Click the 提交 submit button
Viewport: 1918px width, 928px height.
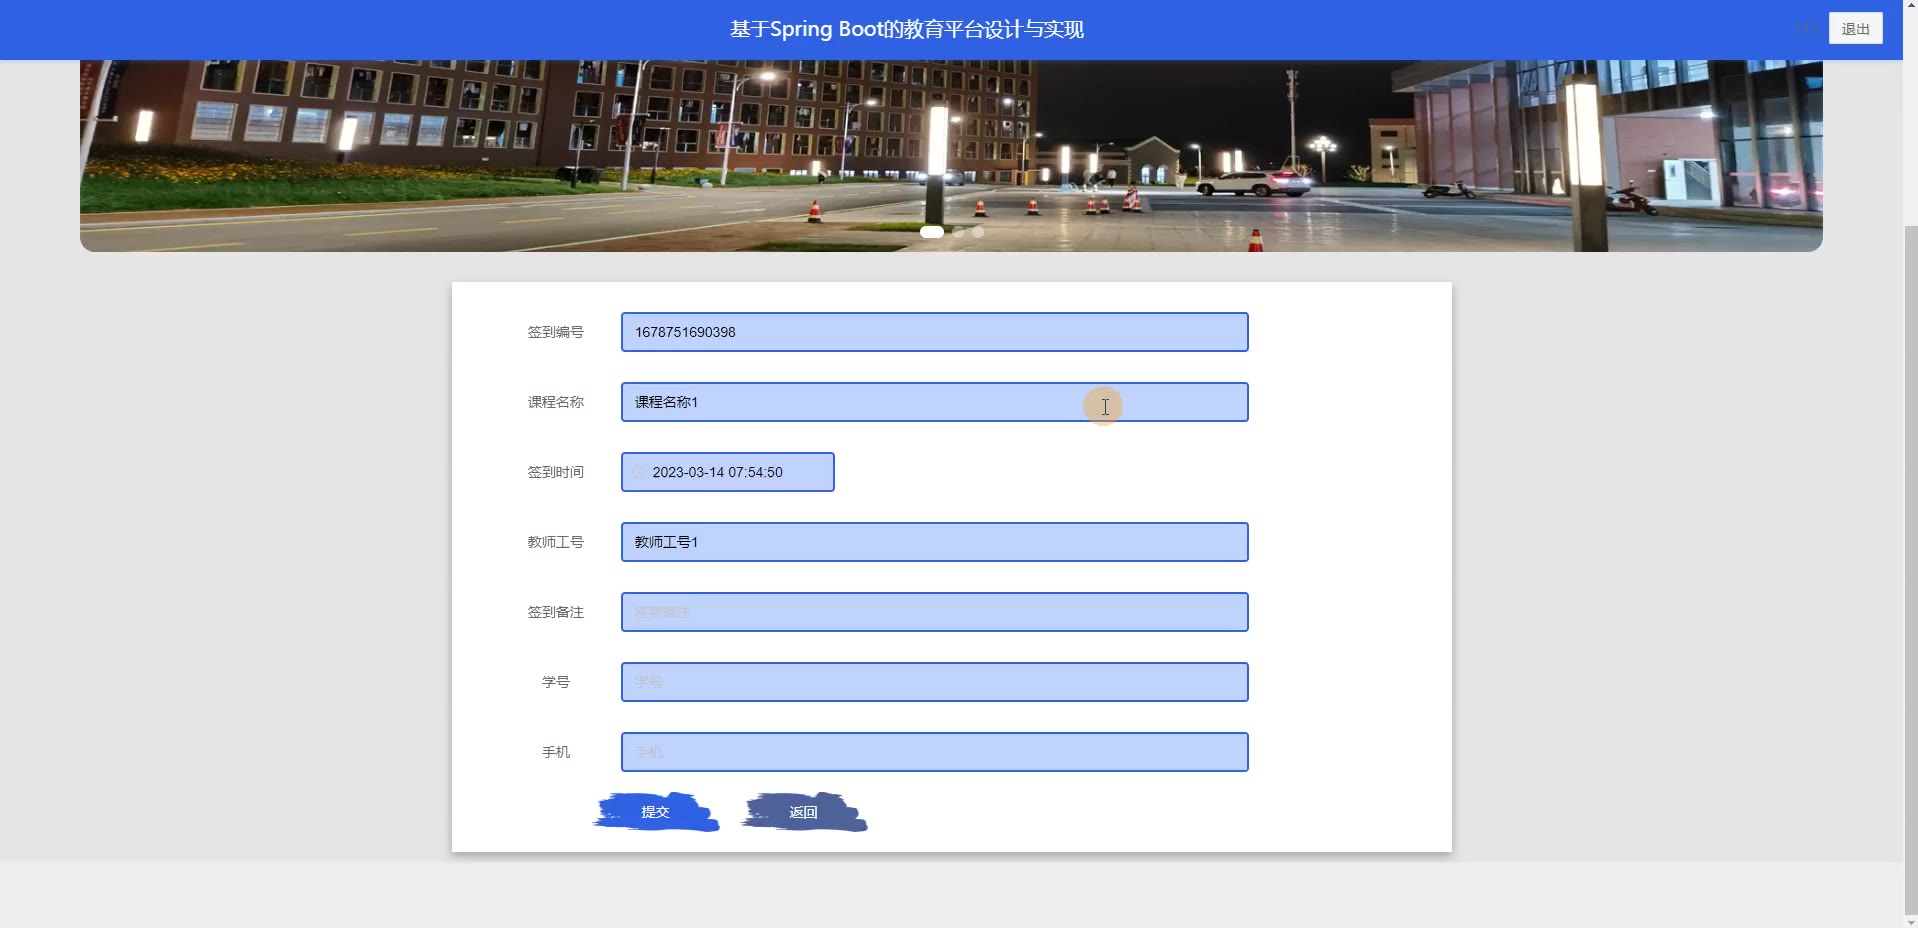(656, 812)
